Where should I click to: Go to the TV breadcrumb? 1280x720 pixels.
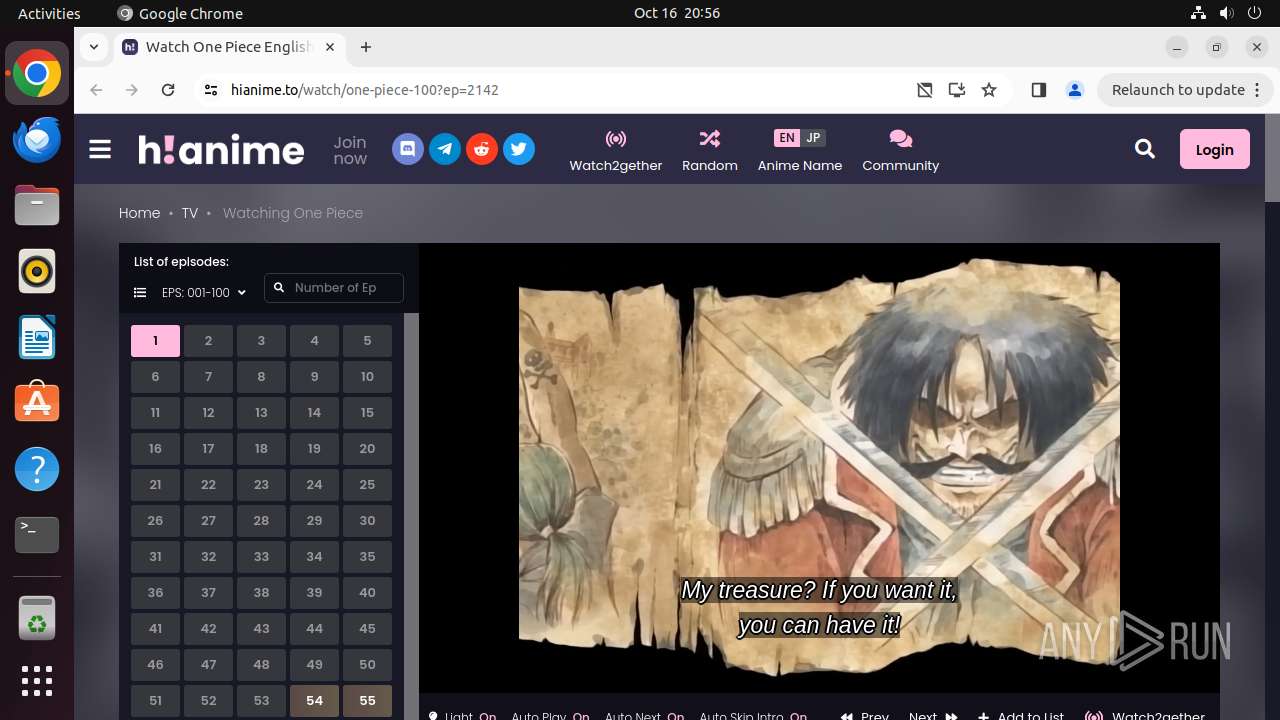[189, 213]
